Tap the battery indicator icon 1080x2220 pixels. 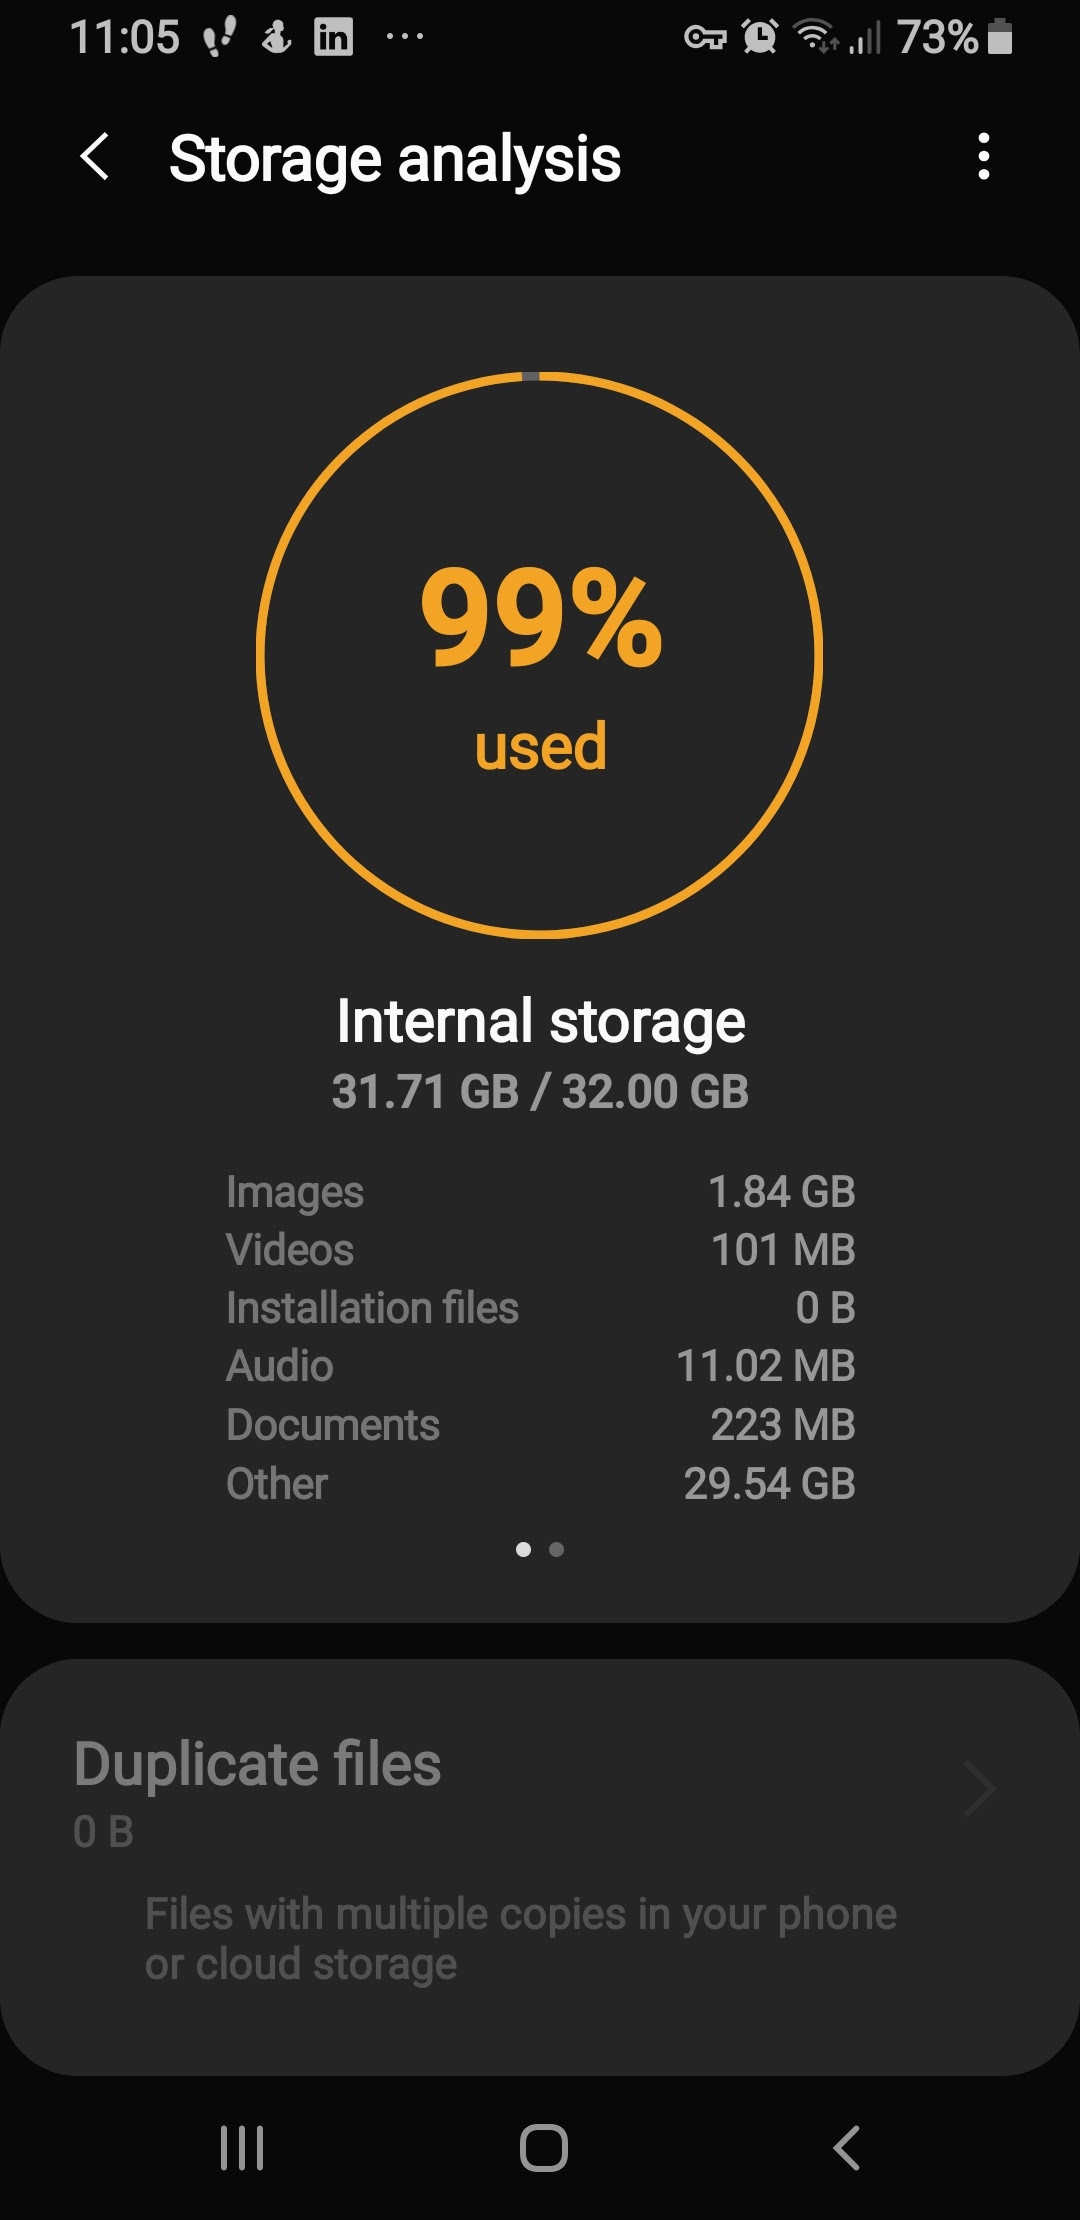click(x=1000, y=38)
